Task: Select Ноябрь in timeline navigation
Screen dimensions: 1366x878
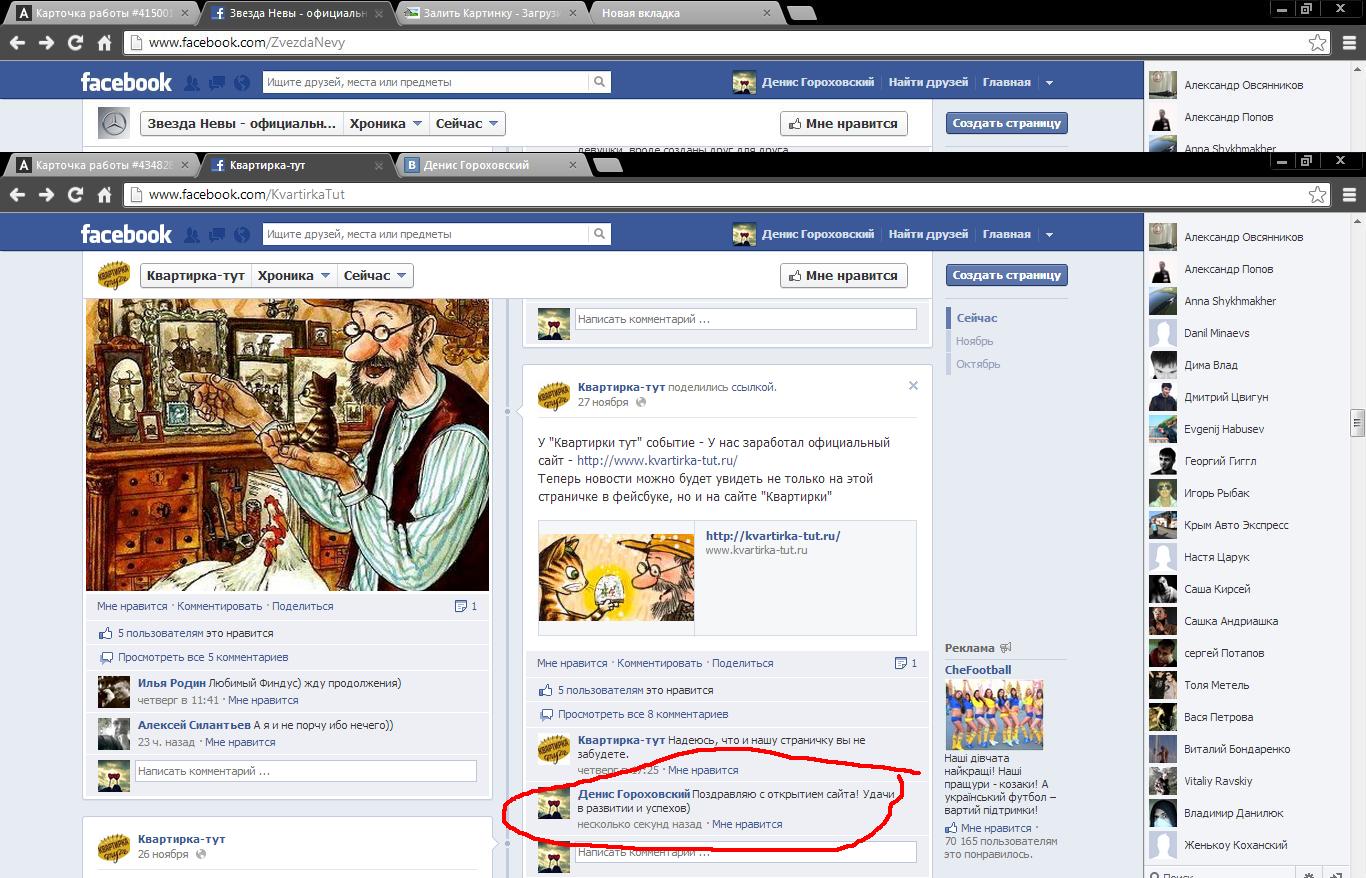Action: pyautogui.click(x=974, y=341)
